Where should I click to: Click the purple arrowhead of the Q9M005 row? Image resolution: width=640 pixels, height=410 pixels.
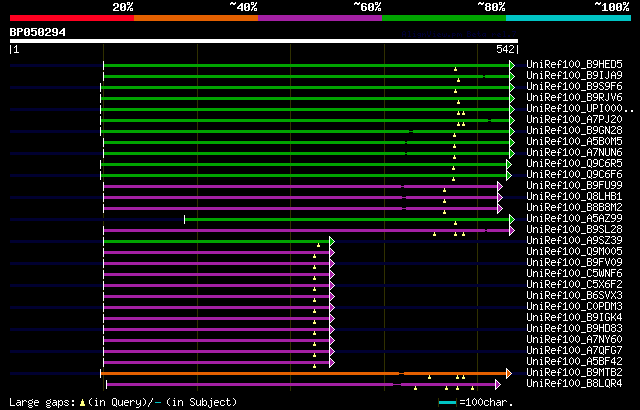point(332,253)
